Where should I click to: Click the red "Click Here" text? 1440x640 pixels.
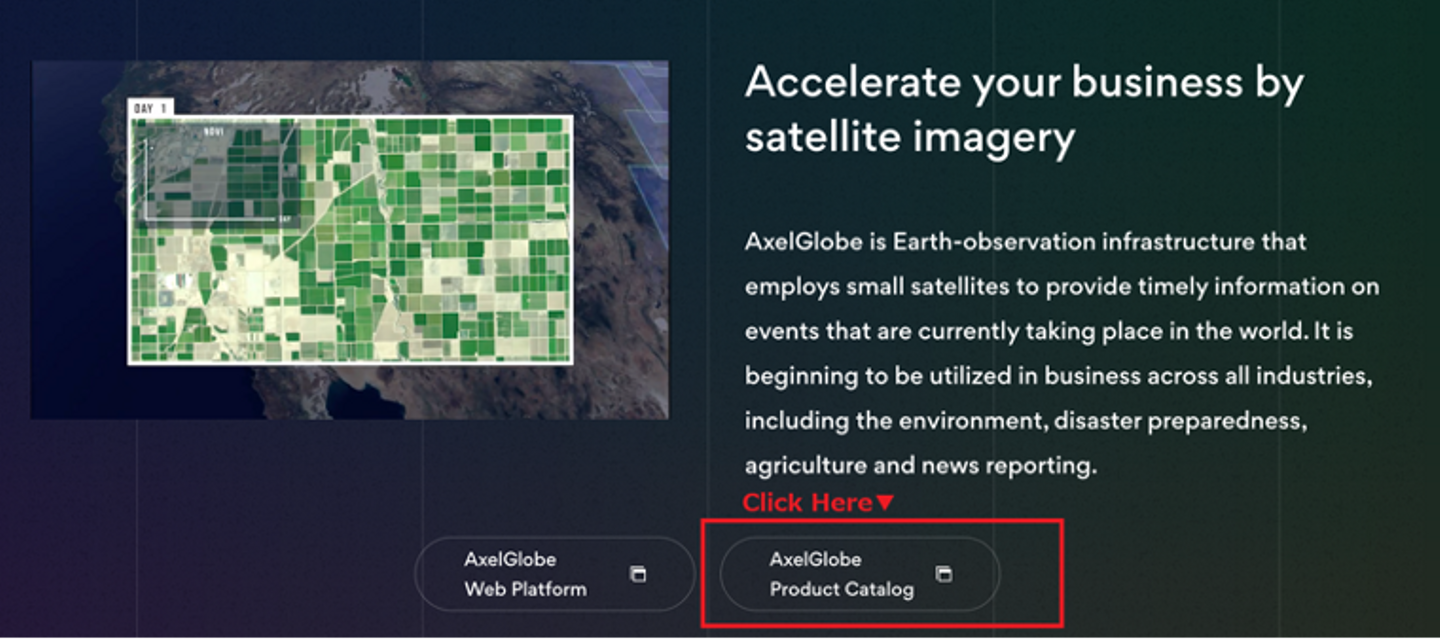808,503
